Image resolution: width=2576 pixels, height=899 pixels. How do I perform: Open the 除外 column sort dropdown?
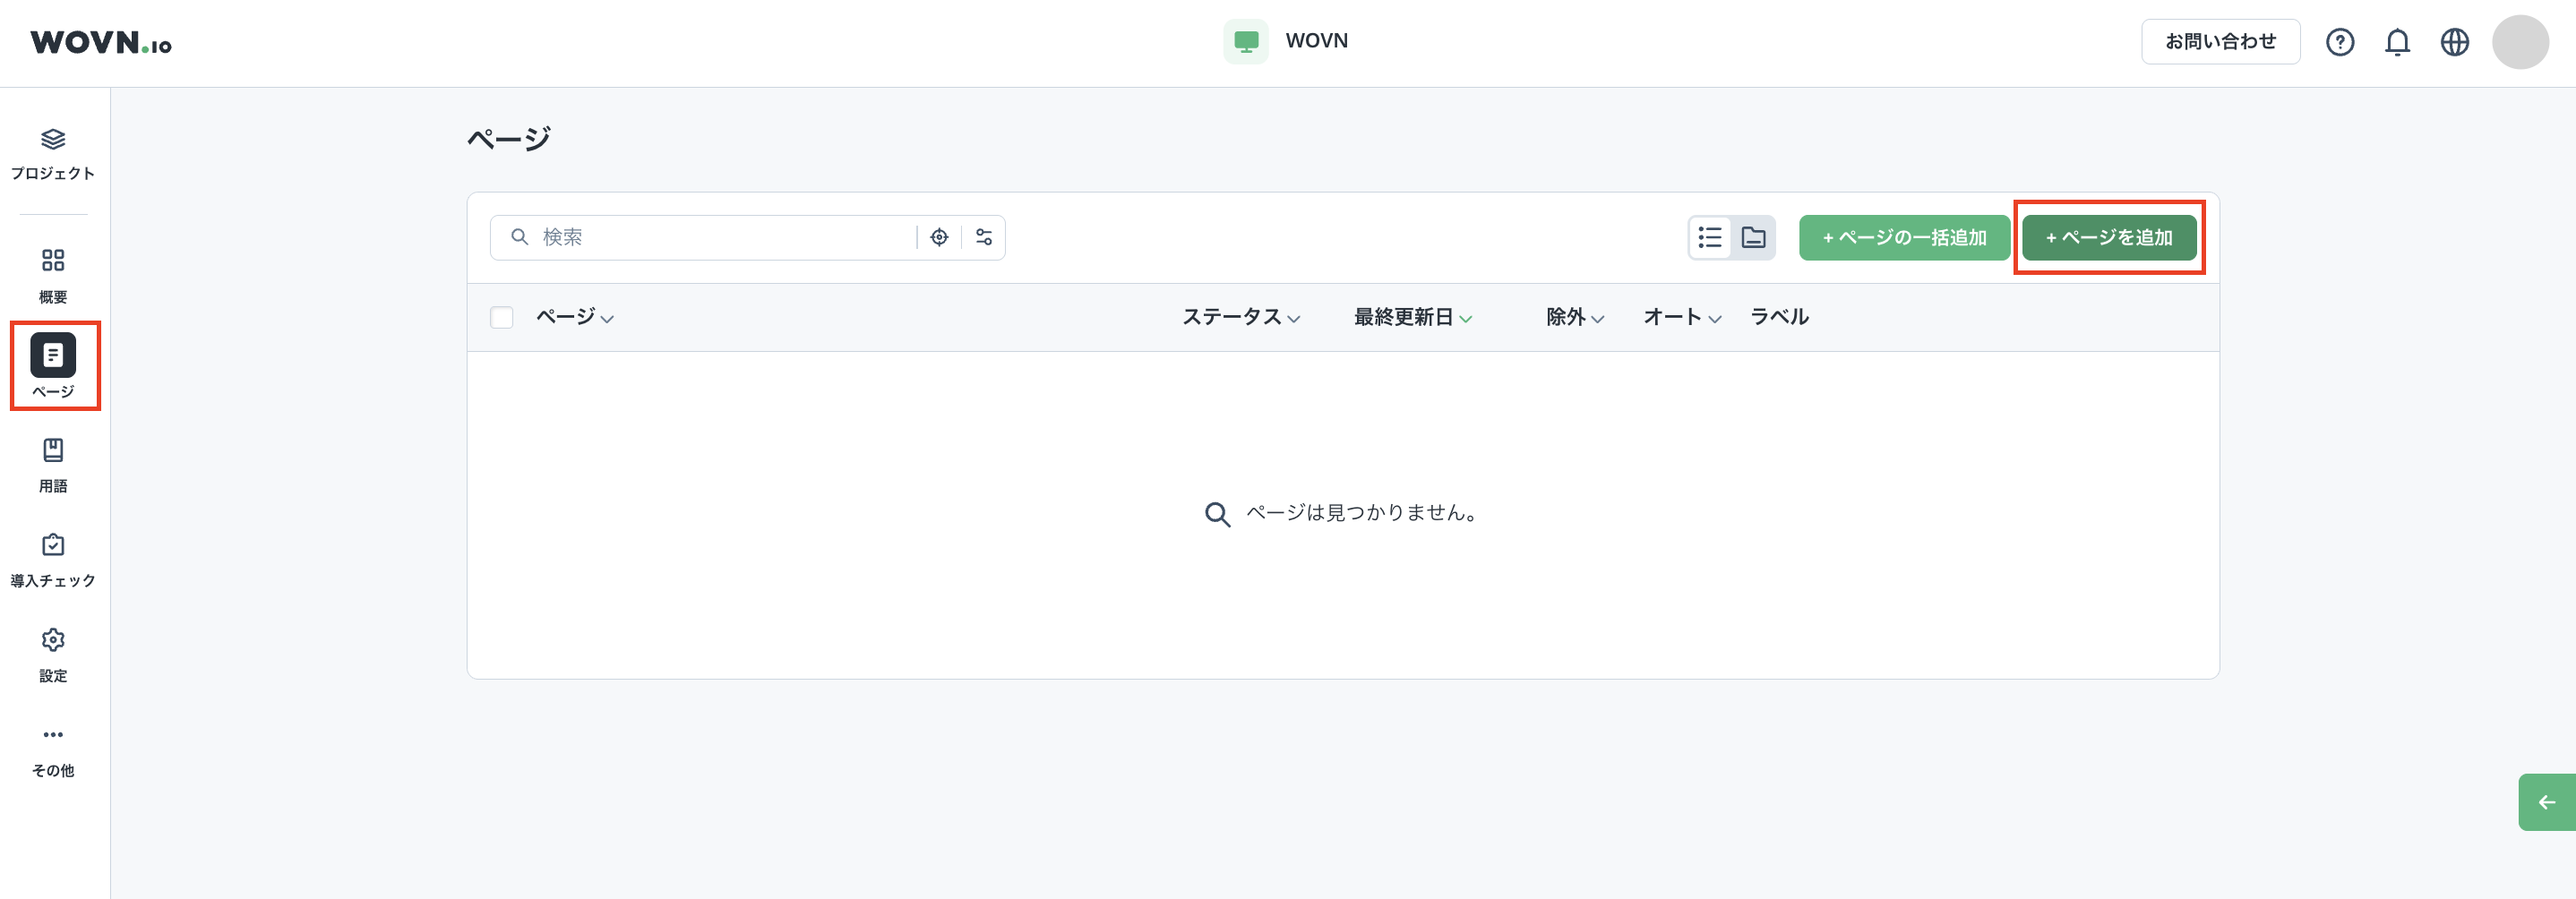pyautogui.click(x=1571, y=317)
